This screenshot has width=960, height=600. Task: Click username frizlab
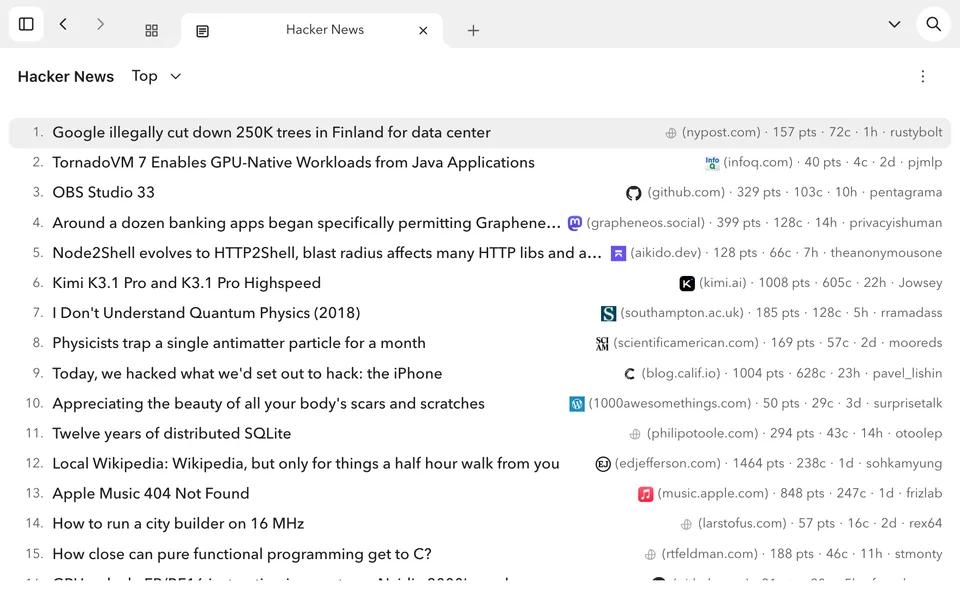point(924,493)
